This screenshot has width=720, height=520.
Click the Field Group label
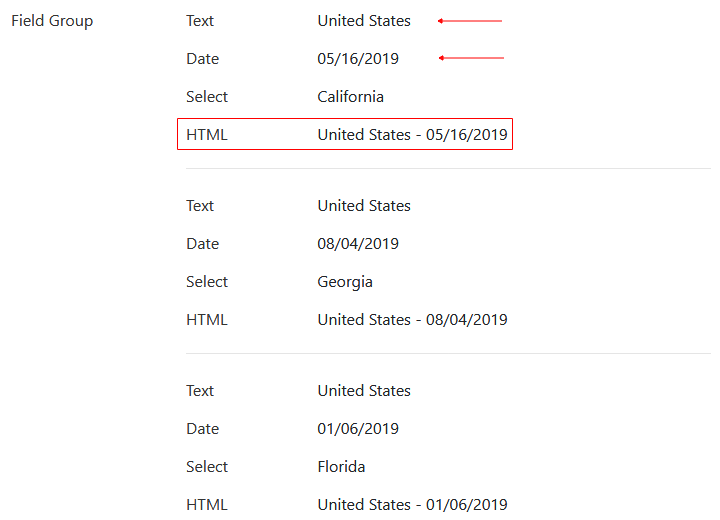coord(52,21)
